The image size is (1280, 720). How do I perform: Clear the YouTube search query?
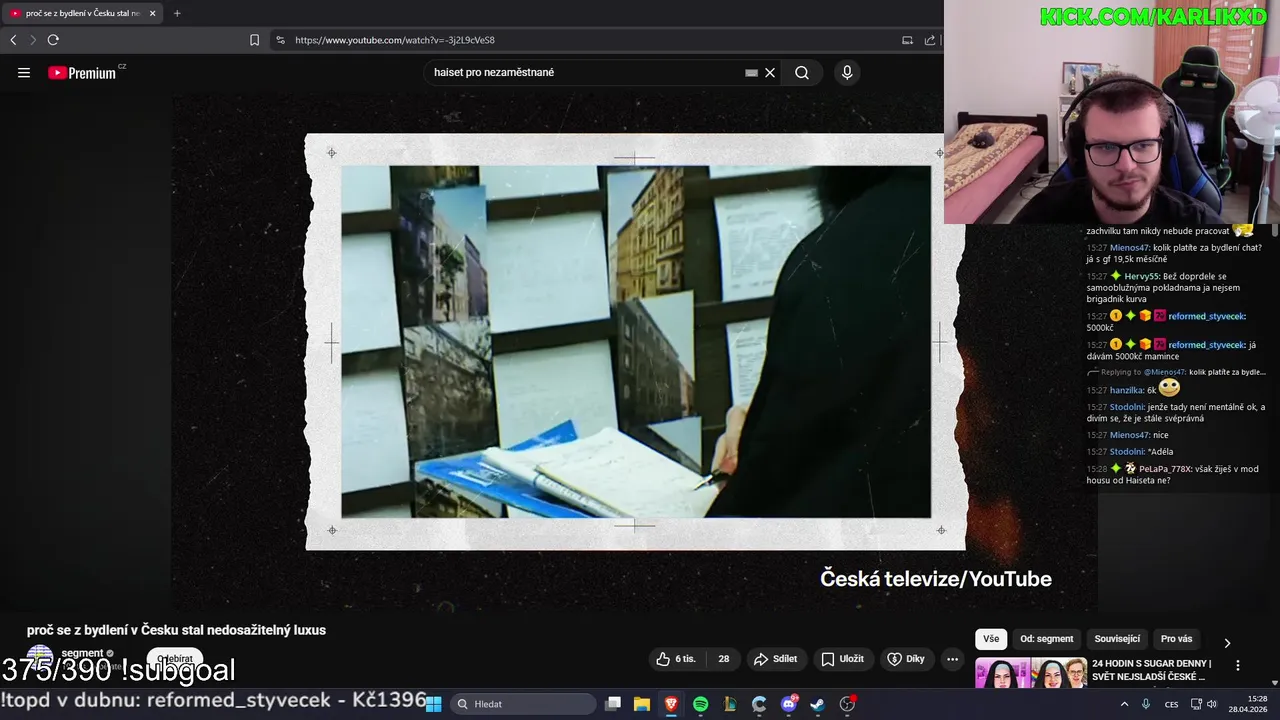point(770,72)
